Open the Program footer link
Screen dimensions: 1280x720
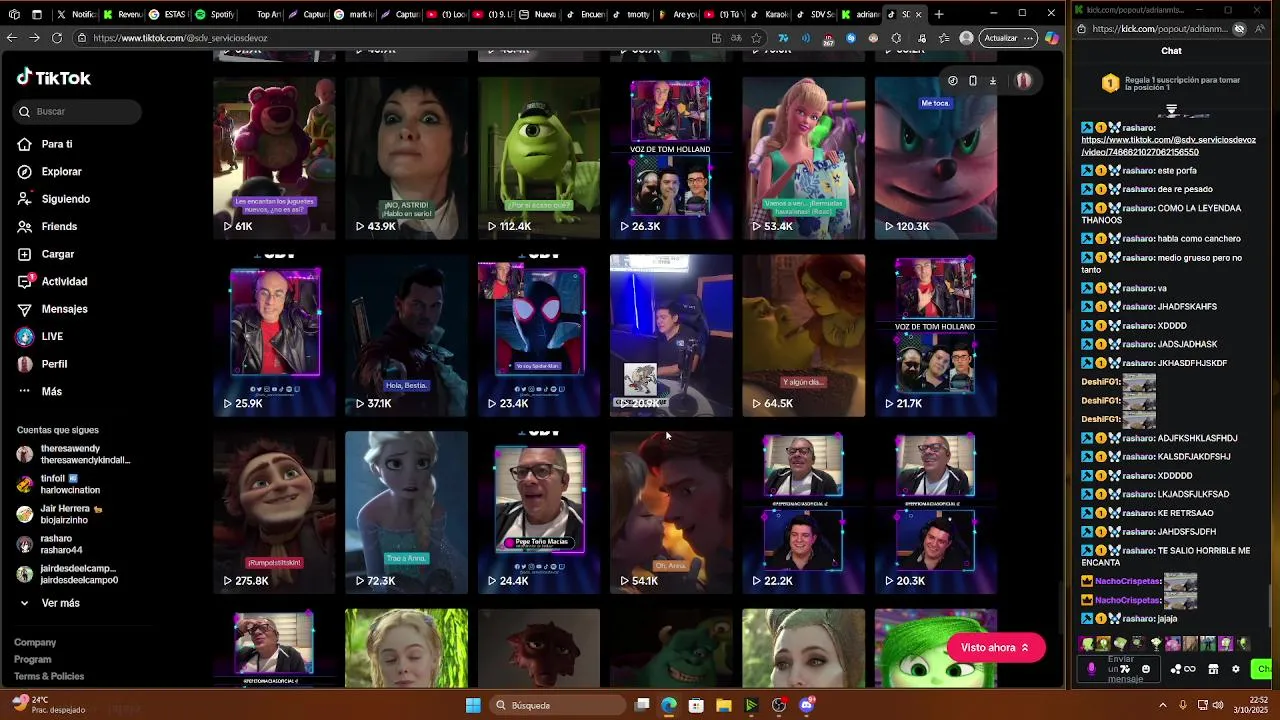(33, 659)
